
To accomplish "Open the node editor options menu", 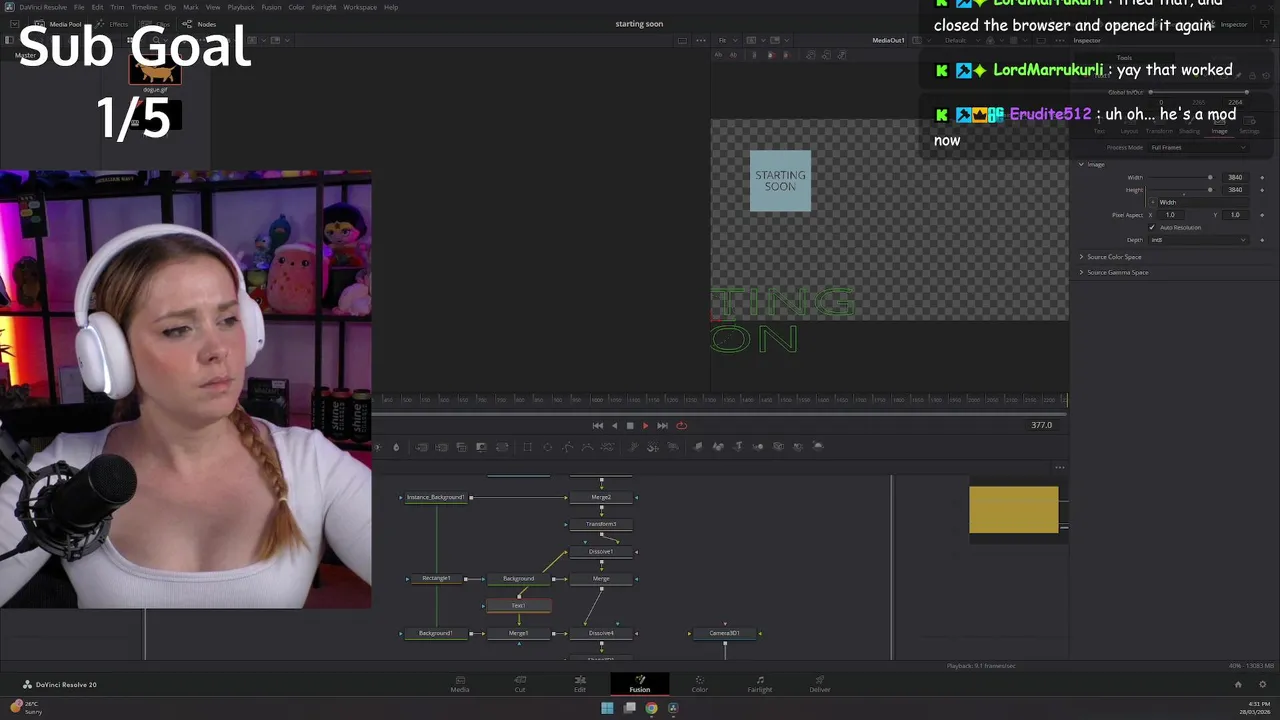I will pos(1060,467).
